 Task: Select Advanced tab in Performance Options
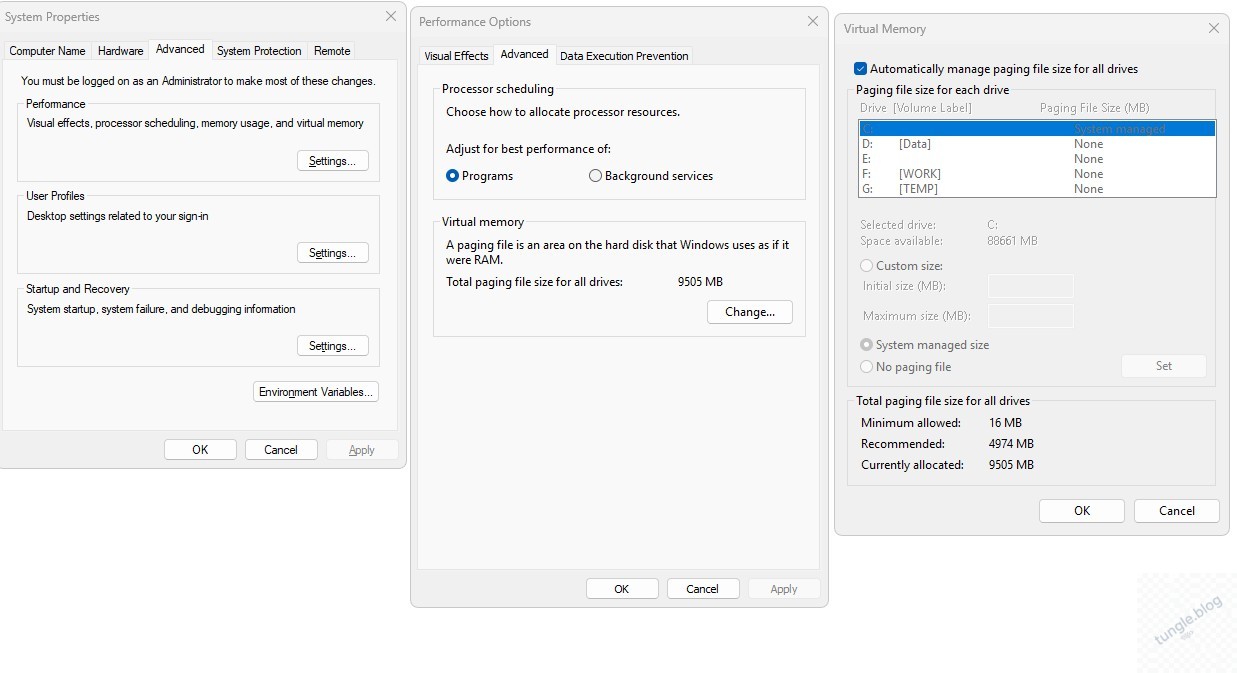[524, 54]
